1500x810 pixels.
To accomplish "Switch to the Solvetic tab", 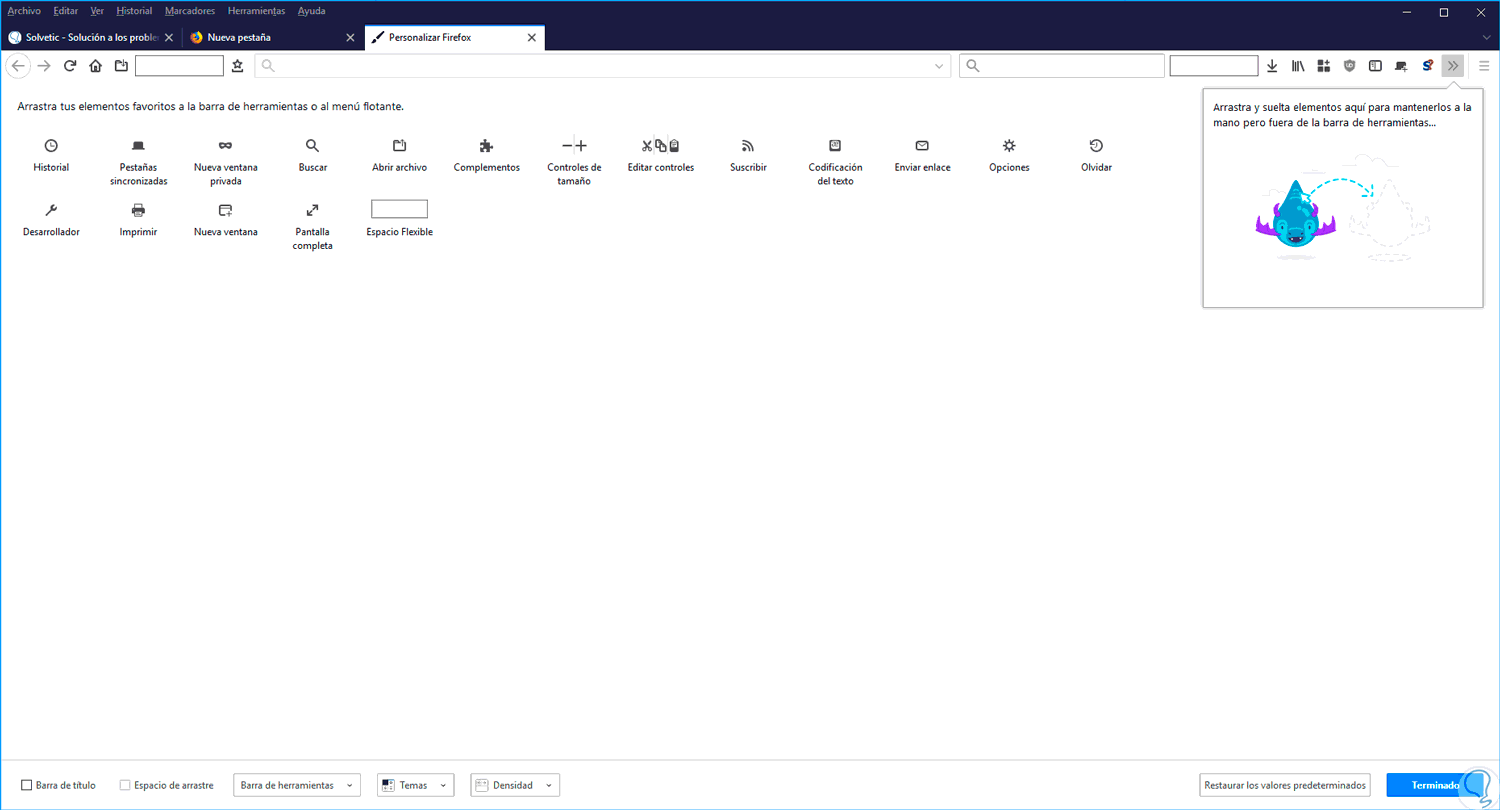I will (91, 37).
